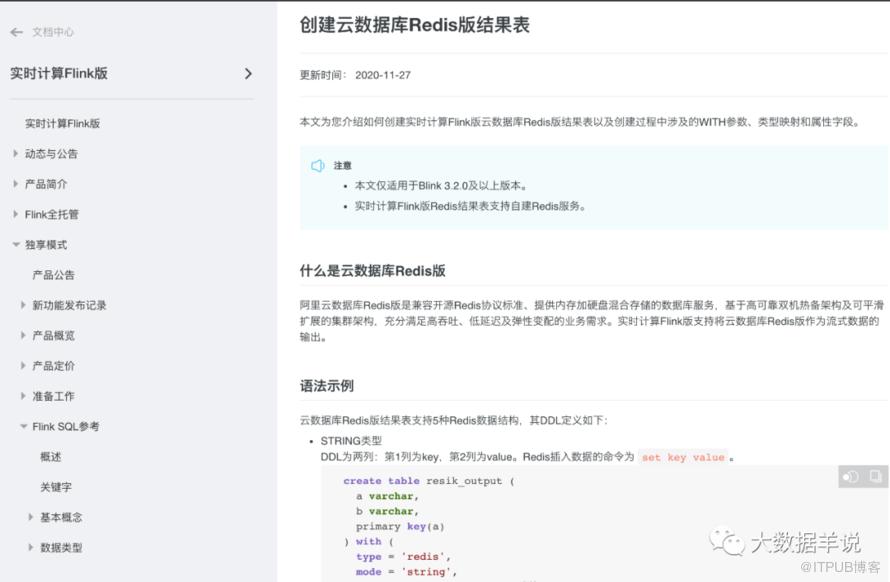The height and width of the screenshot is (582, 890).
Task: Click the inline code set key value
Action: [683, 457]
